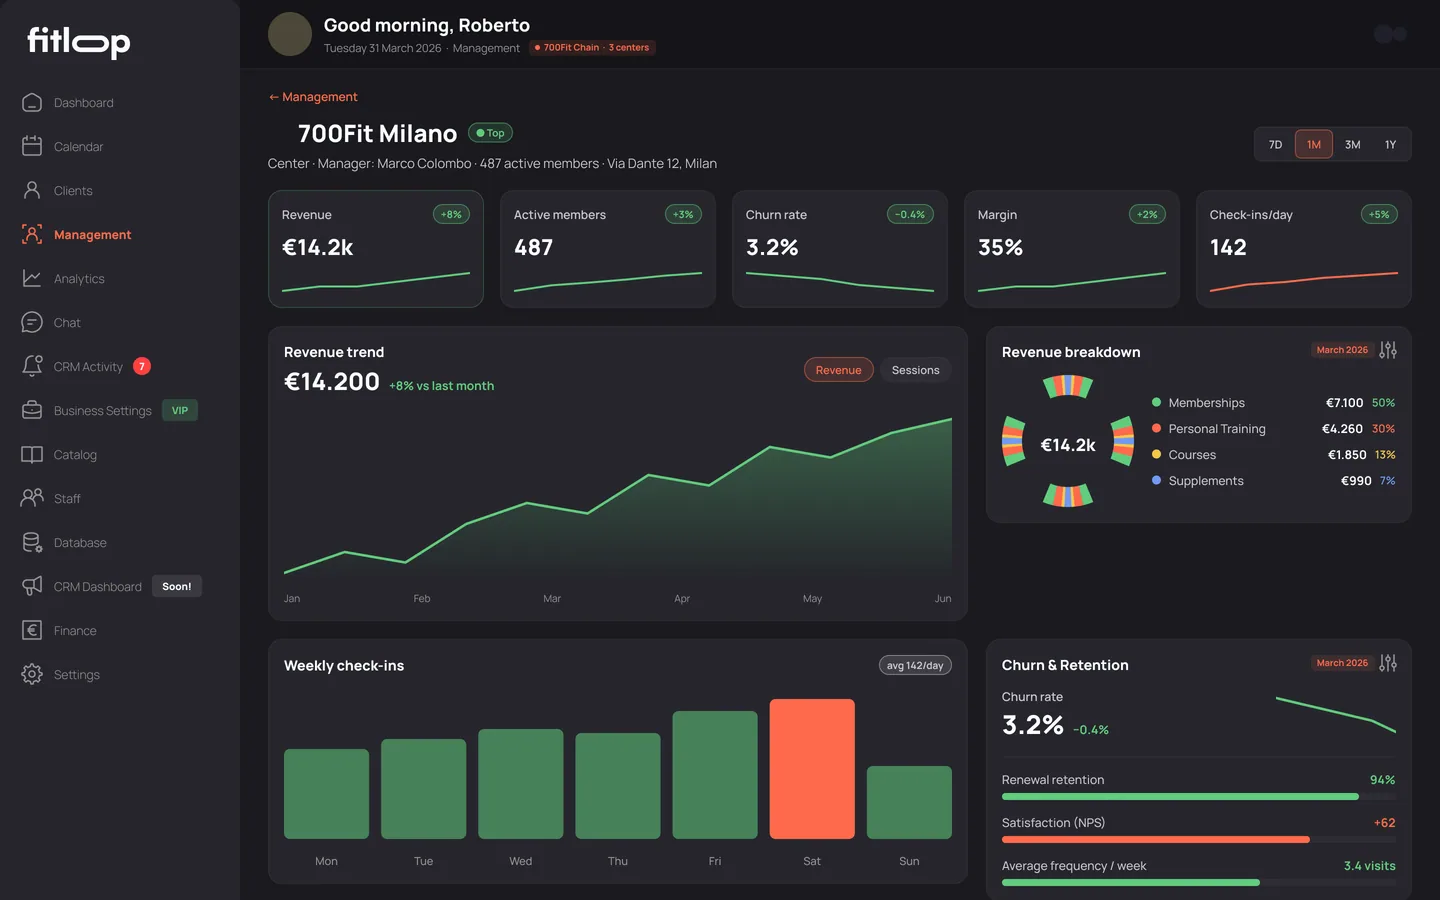Click the €14.2k donut chart center

1068,445
